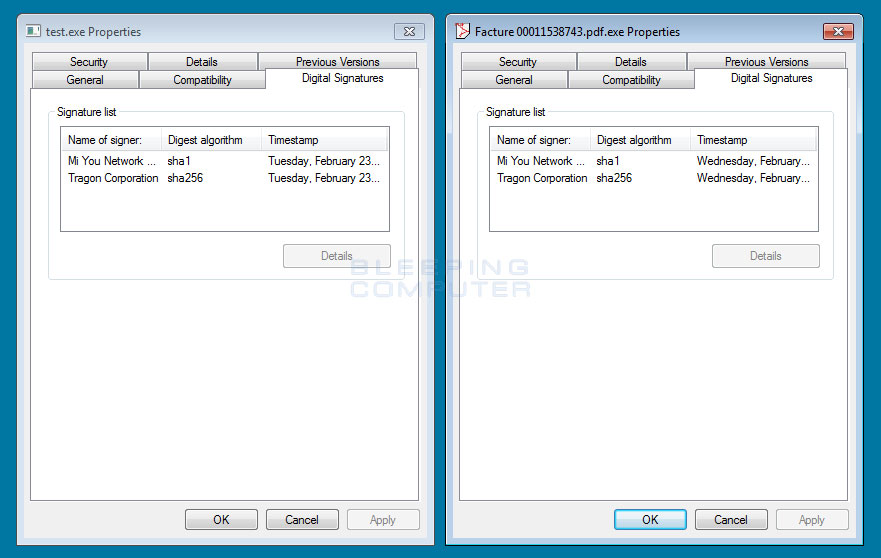Cancel the test.exe Properties dialog
Screen dimensions: 881x558
point(302,520)
